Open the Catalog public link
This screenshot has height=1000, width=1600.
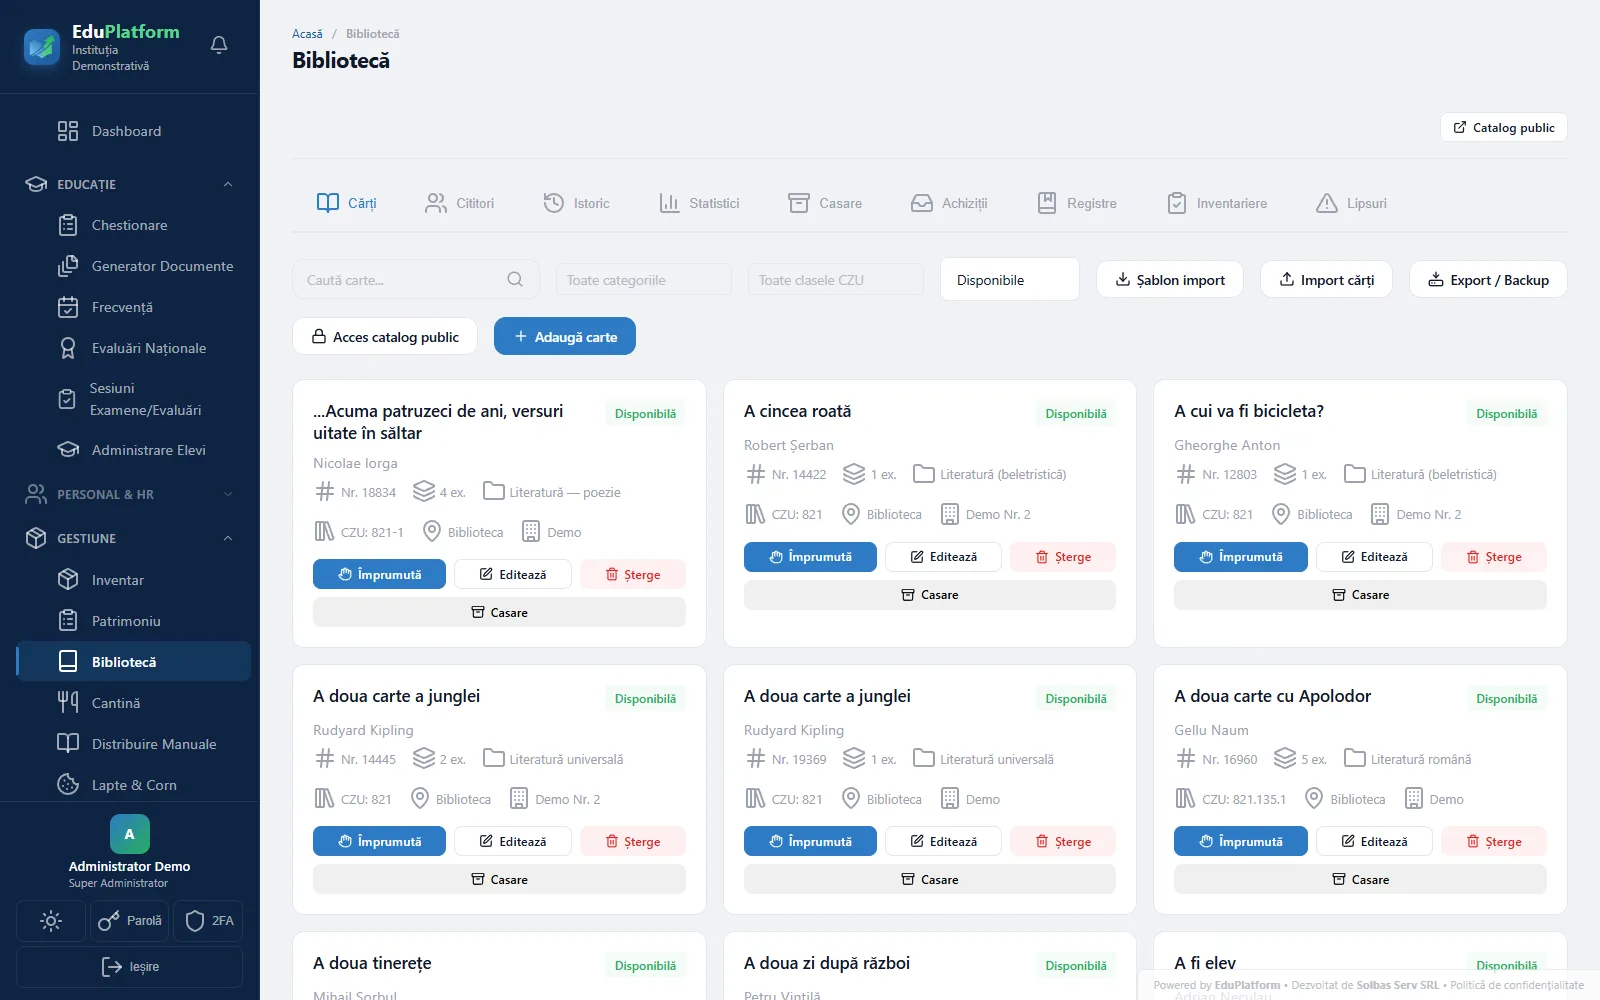(x=1504, y=128)
